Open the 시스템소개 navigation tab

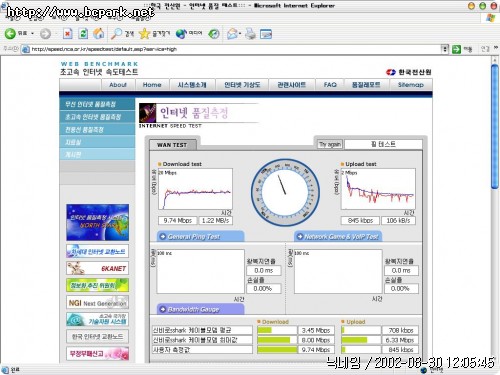192,85
